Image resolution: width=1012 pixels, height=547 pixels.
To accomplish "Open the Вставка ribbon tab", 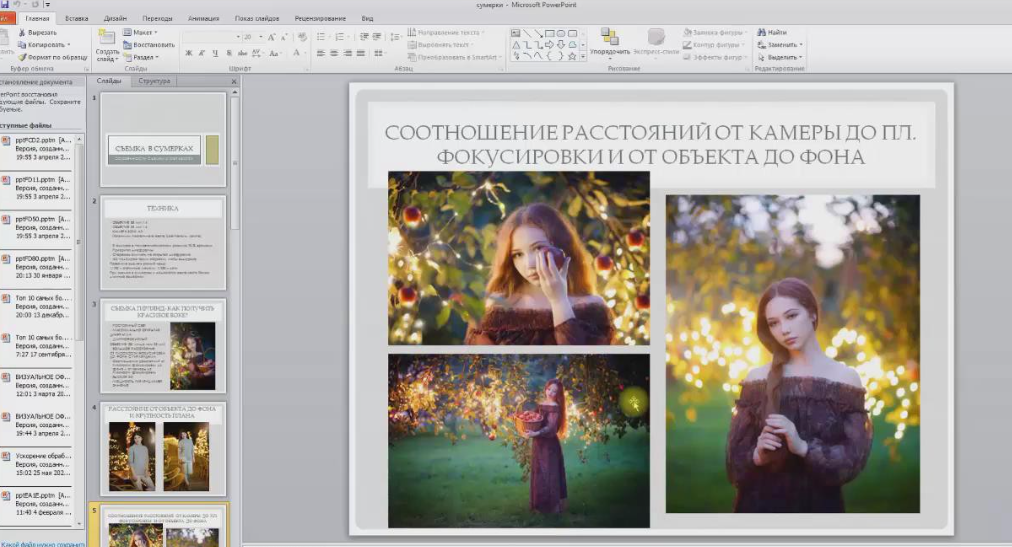I will pyautogui.click(x=76, y=18).
